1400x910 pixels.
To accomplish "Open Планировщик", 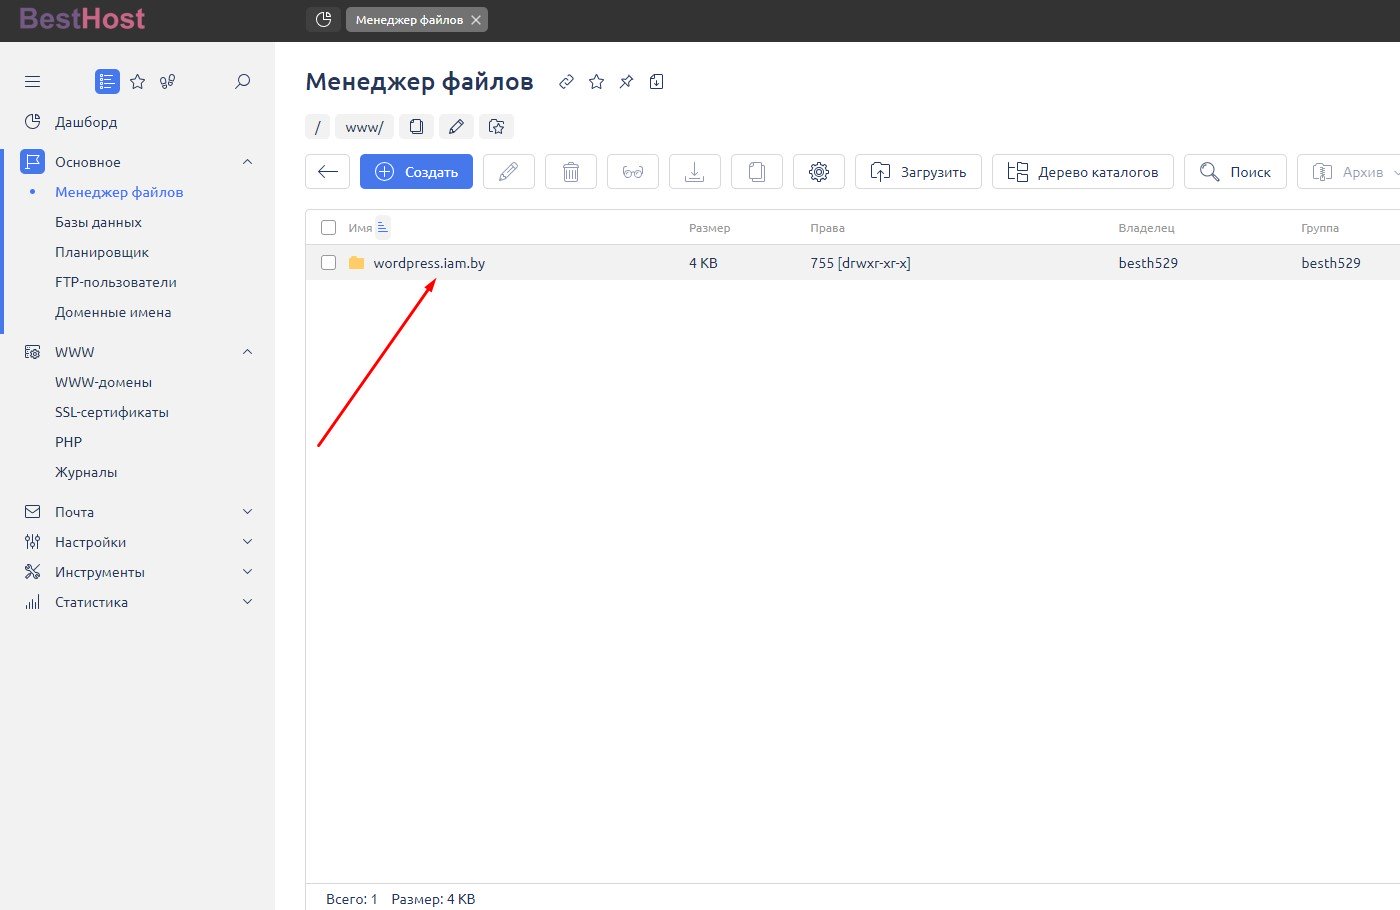I will (x=102, y=252).
